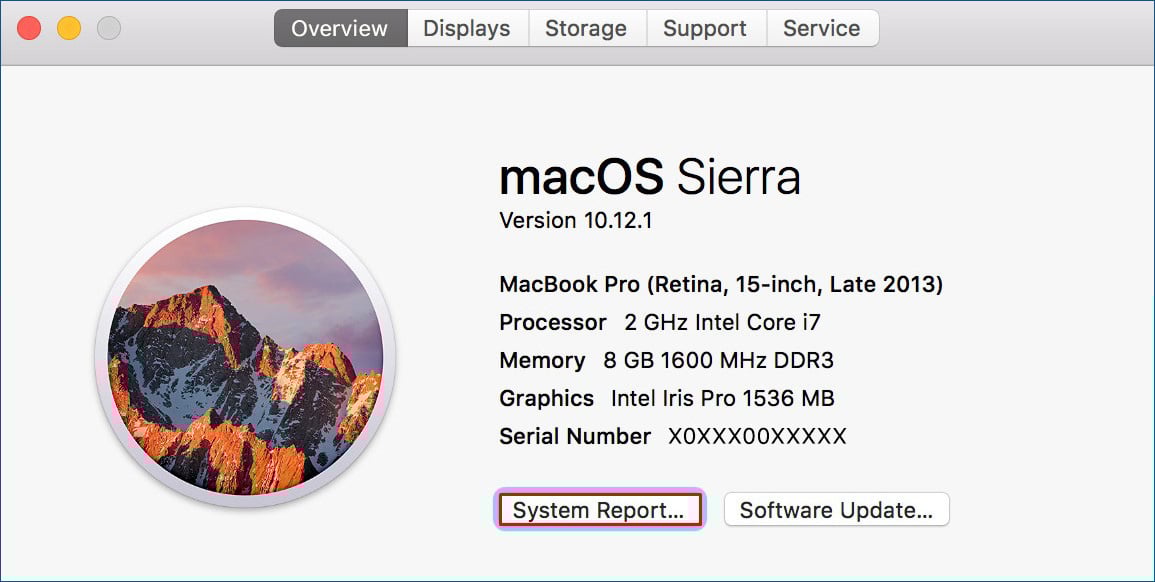1155x582 pixels.
Task: Click the Processor 2 GHz Intel Core i7 line
Action: (660, 323)
